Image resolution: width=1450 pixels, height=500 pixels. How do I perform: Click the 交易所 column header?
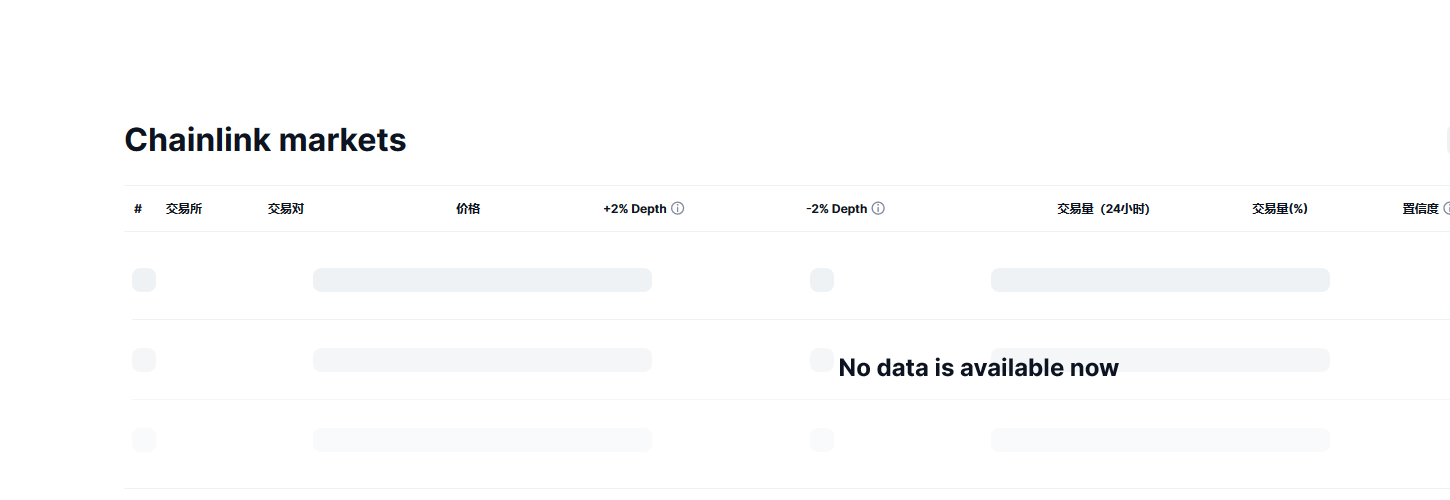point(184,209)
